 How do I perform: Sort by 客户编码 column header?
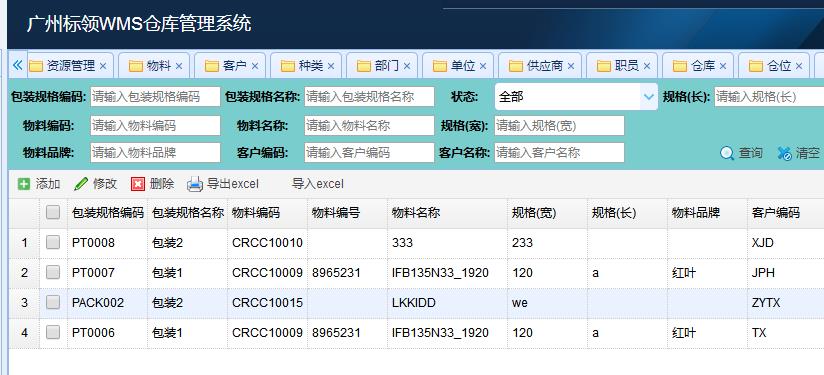tap(786, 213)
